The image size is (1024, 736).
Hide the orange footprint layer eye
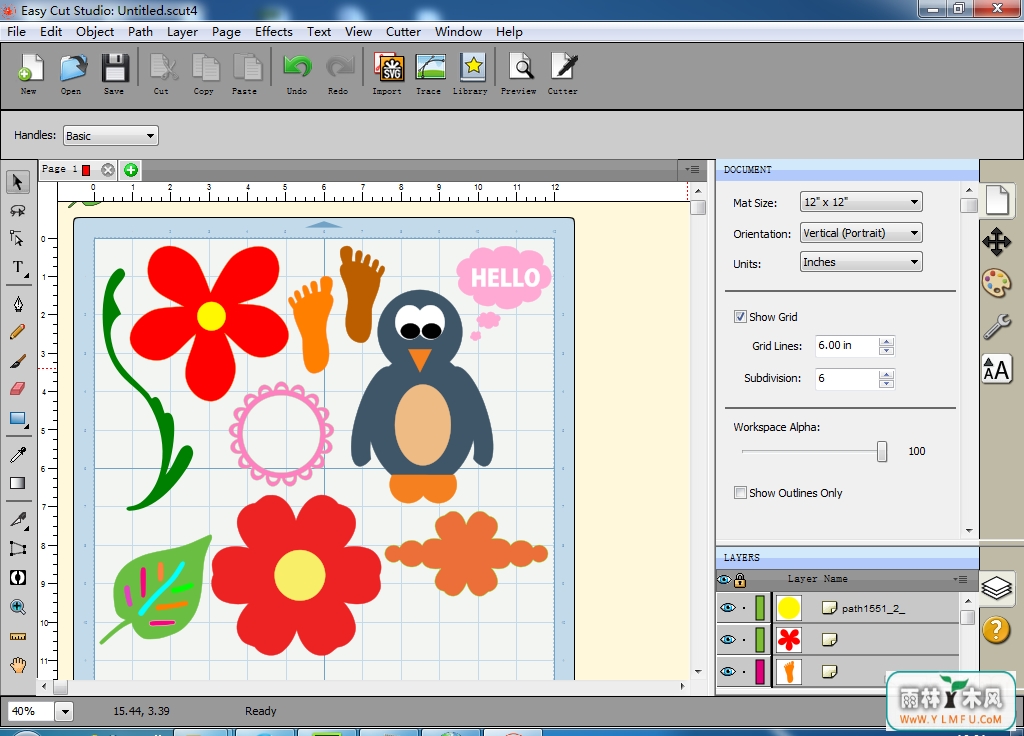728,671
